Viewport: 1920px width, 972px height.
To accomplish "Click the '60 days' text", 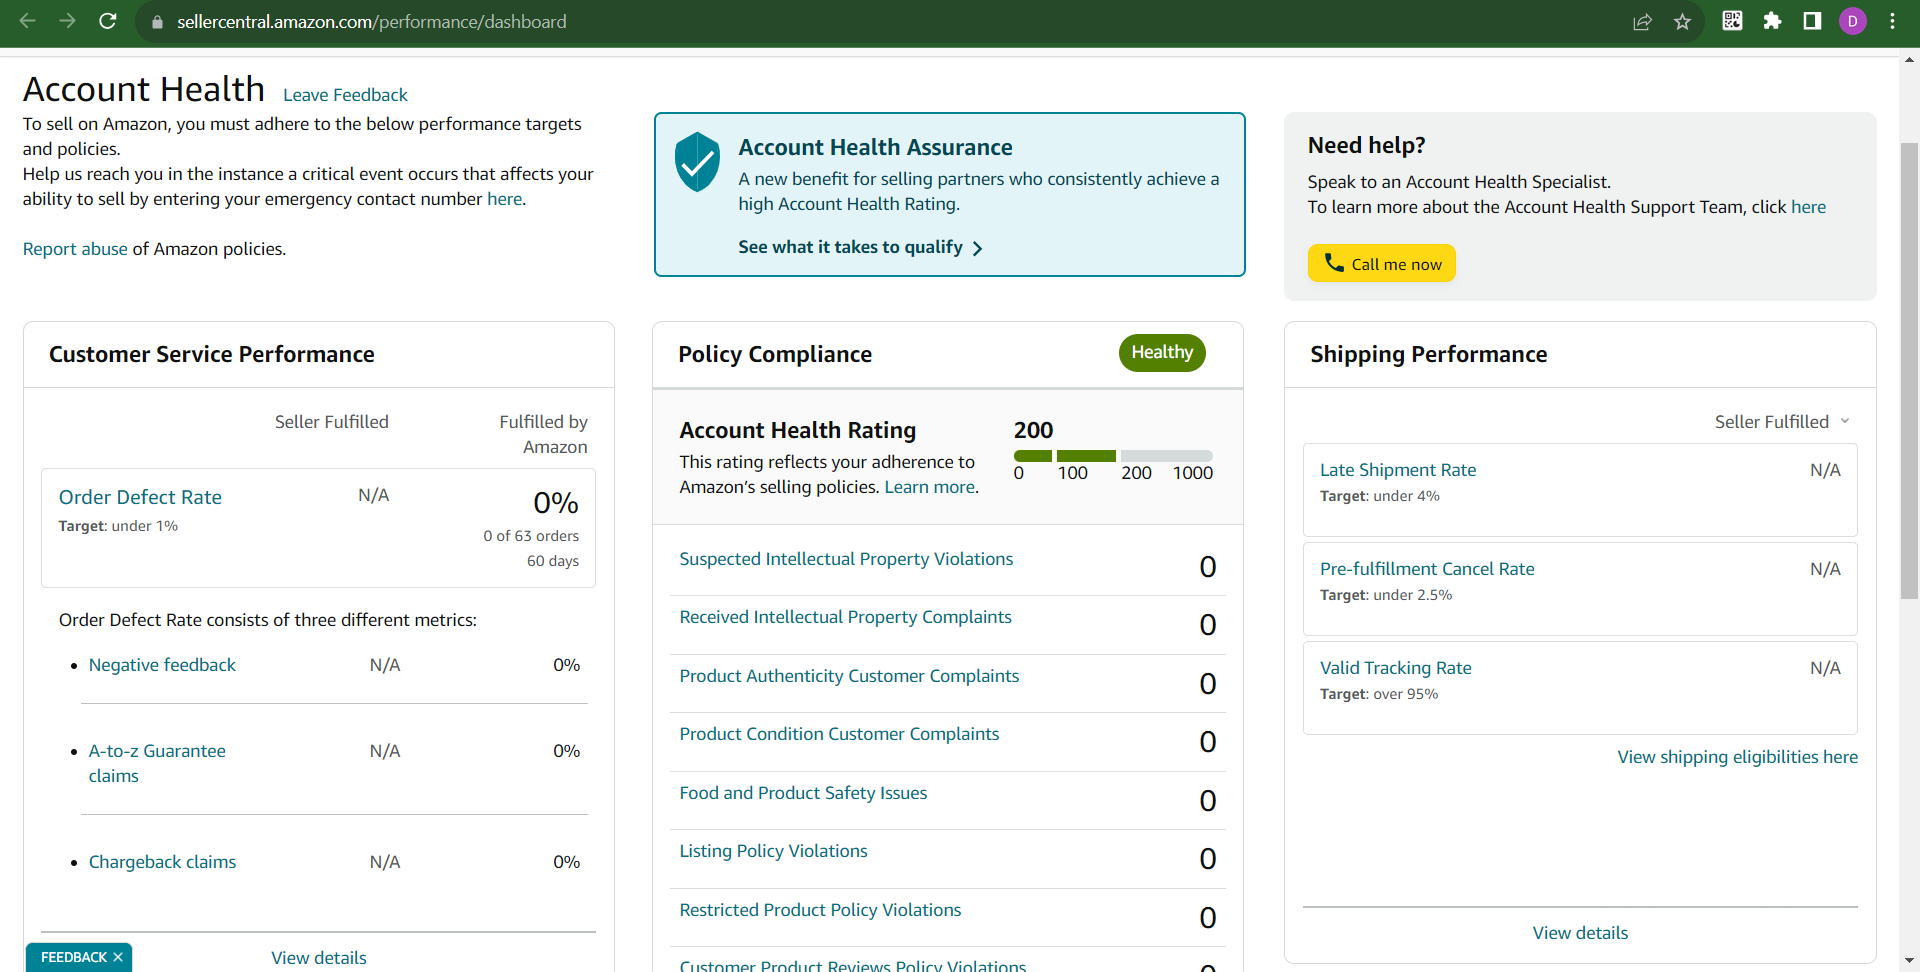I will click(553, 561).
